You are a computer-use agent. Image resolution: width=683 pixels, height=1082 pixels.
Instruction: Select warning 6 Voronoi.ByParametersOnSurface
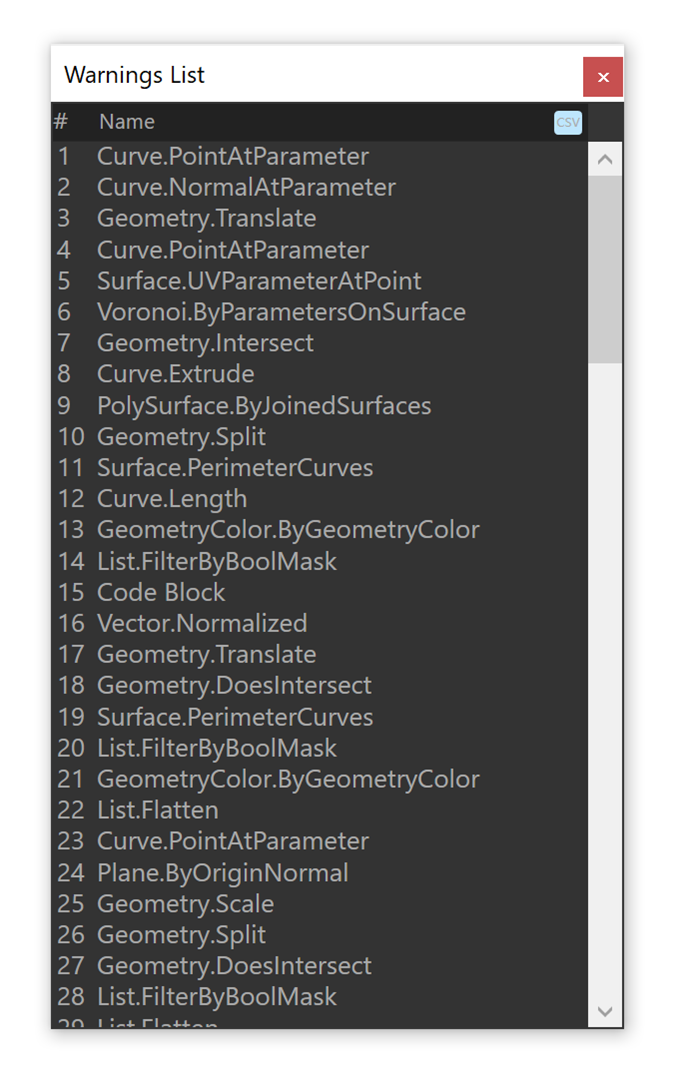281,312
